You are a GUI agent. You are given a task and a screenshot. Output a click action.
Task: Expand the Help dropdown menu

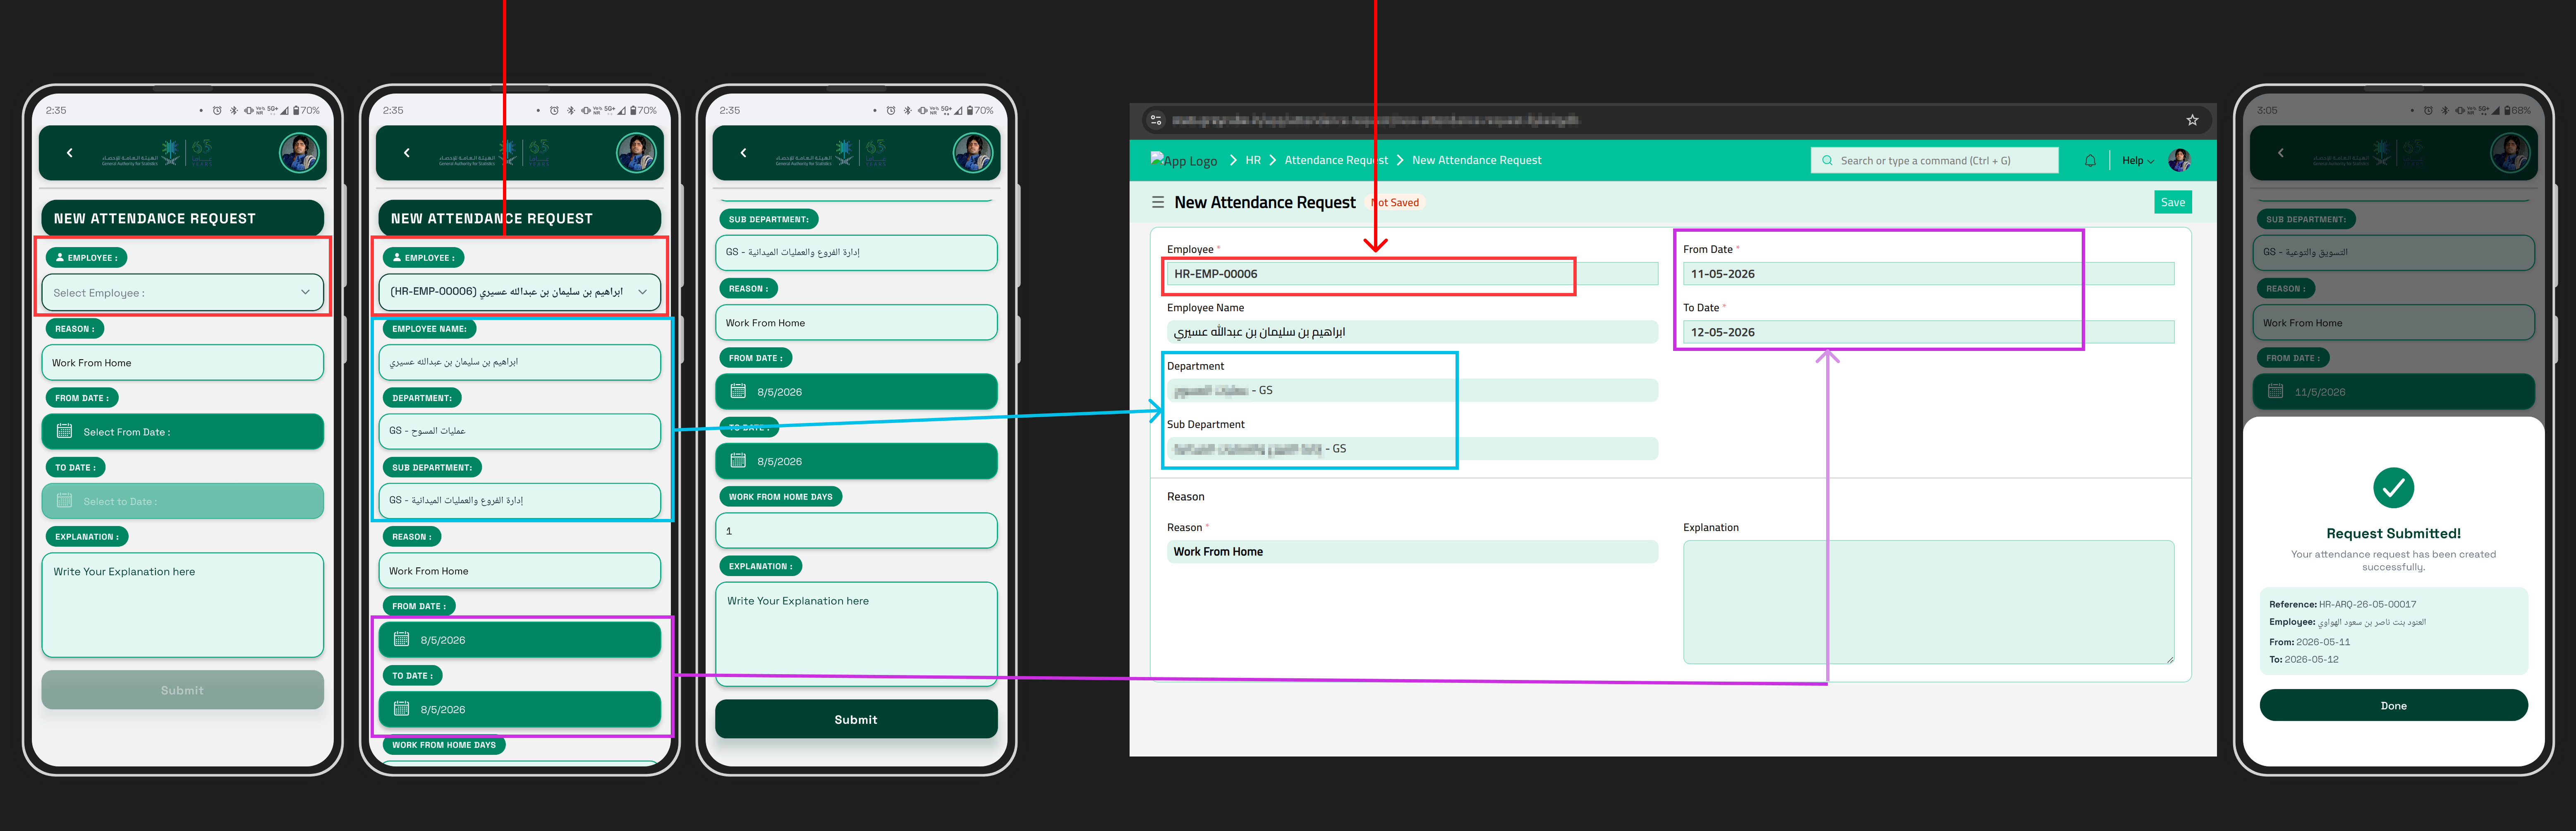[2138, 160]
